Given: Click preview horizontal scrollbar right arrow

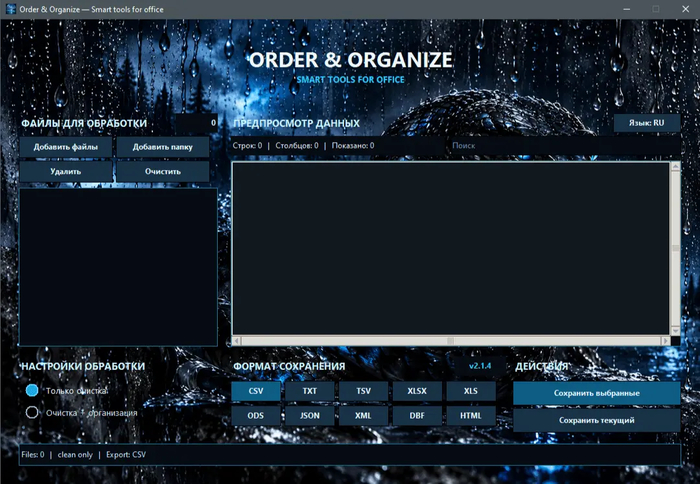Looking at the screenshot, I should [666, 341].
